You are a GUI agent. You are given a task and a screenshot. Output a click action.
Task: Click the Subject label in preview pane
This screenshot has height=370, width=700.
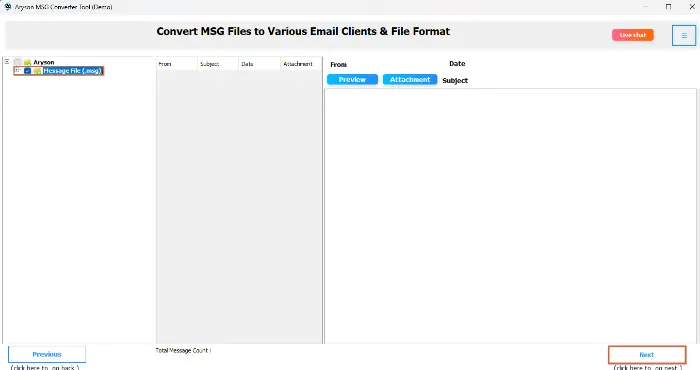pyautogui.click(x=455, y=80)
